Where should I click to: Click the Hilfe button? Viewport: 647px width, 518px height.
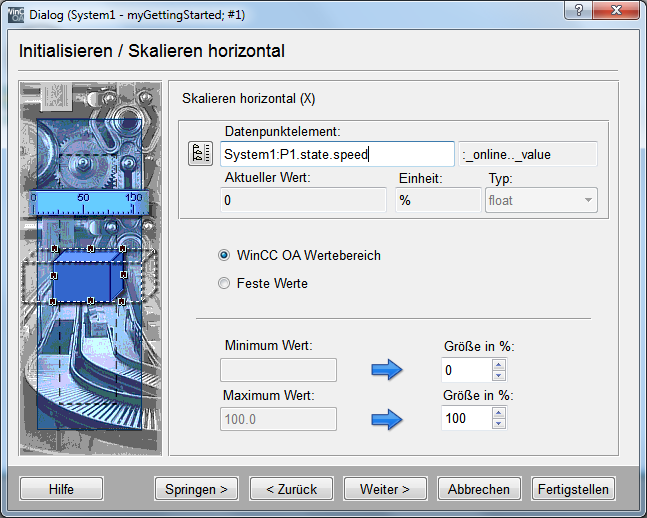[61, 489]
